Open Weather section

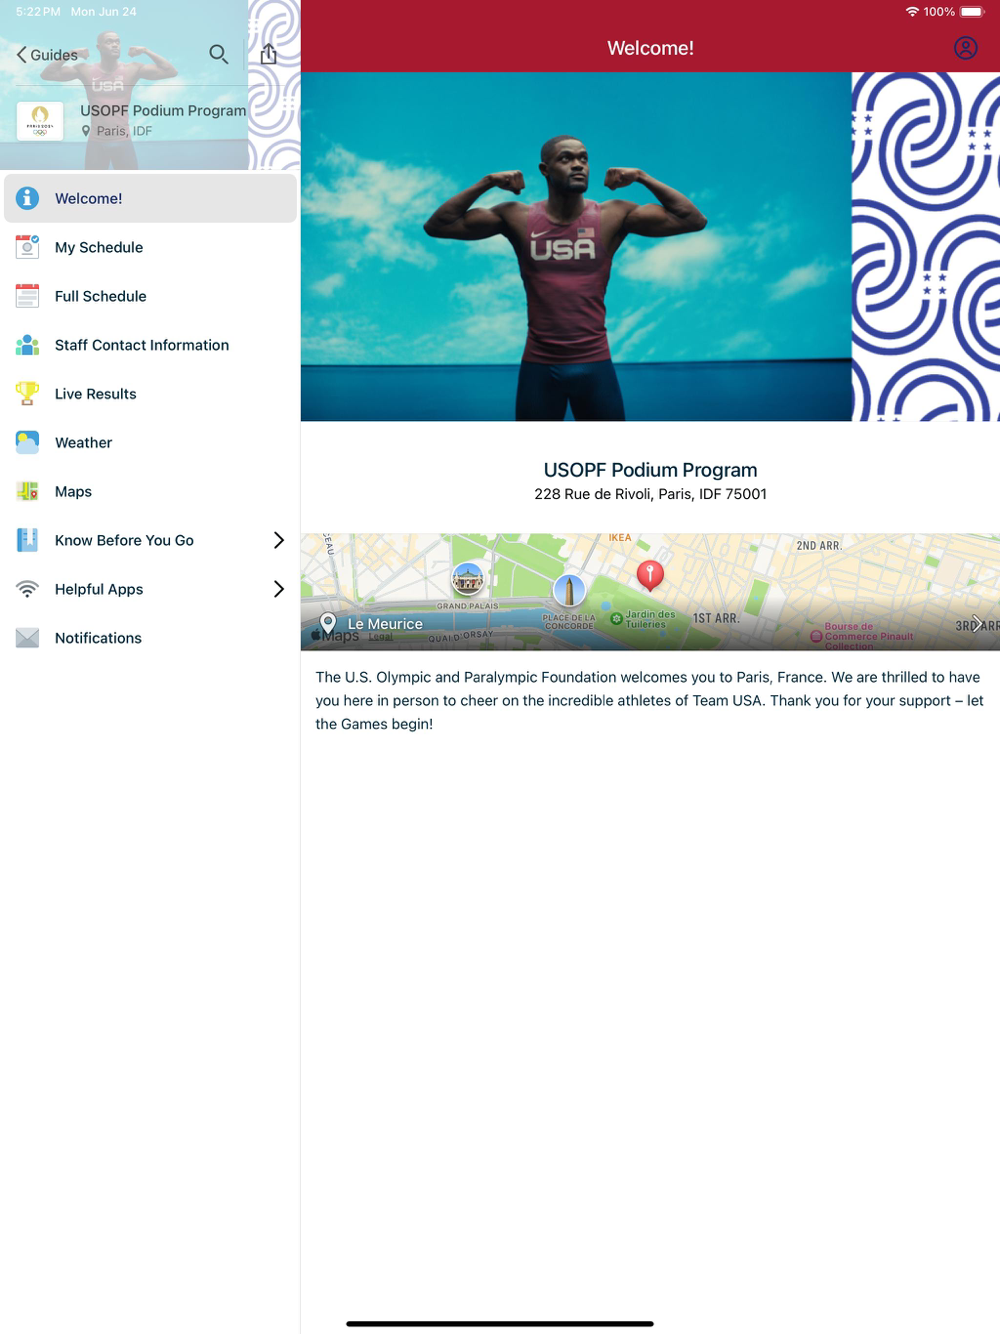(x=150, y=442)
